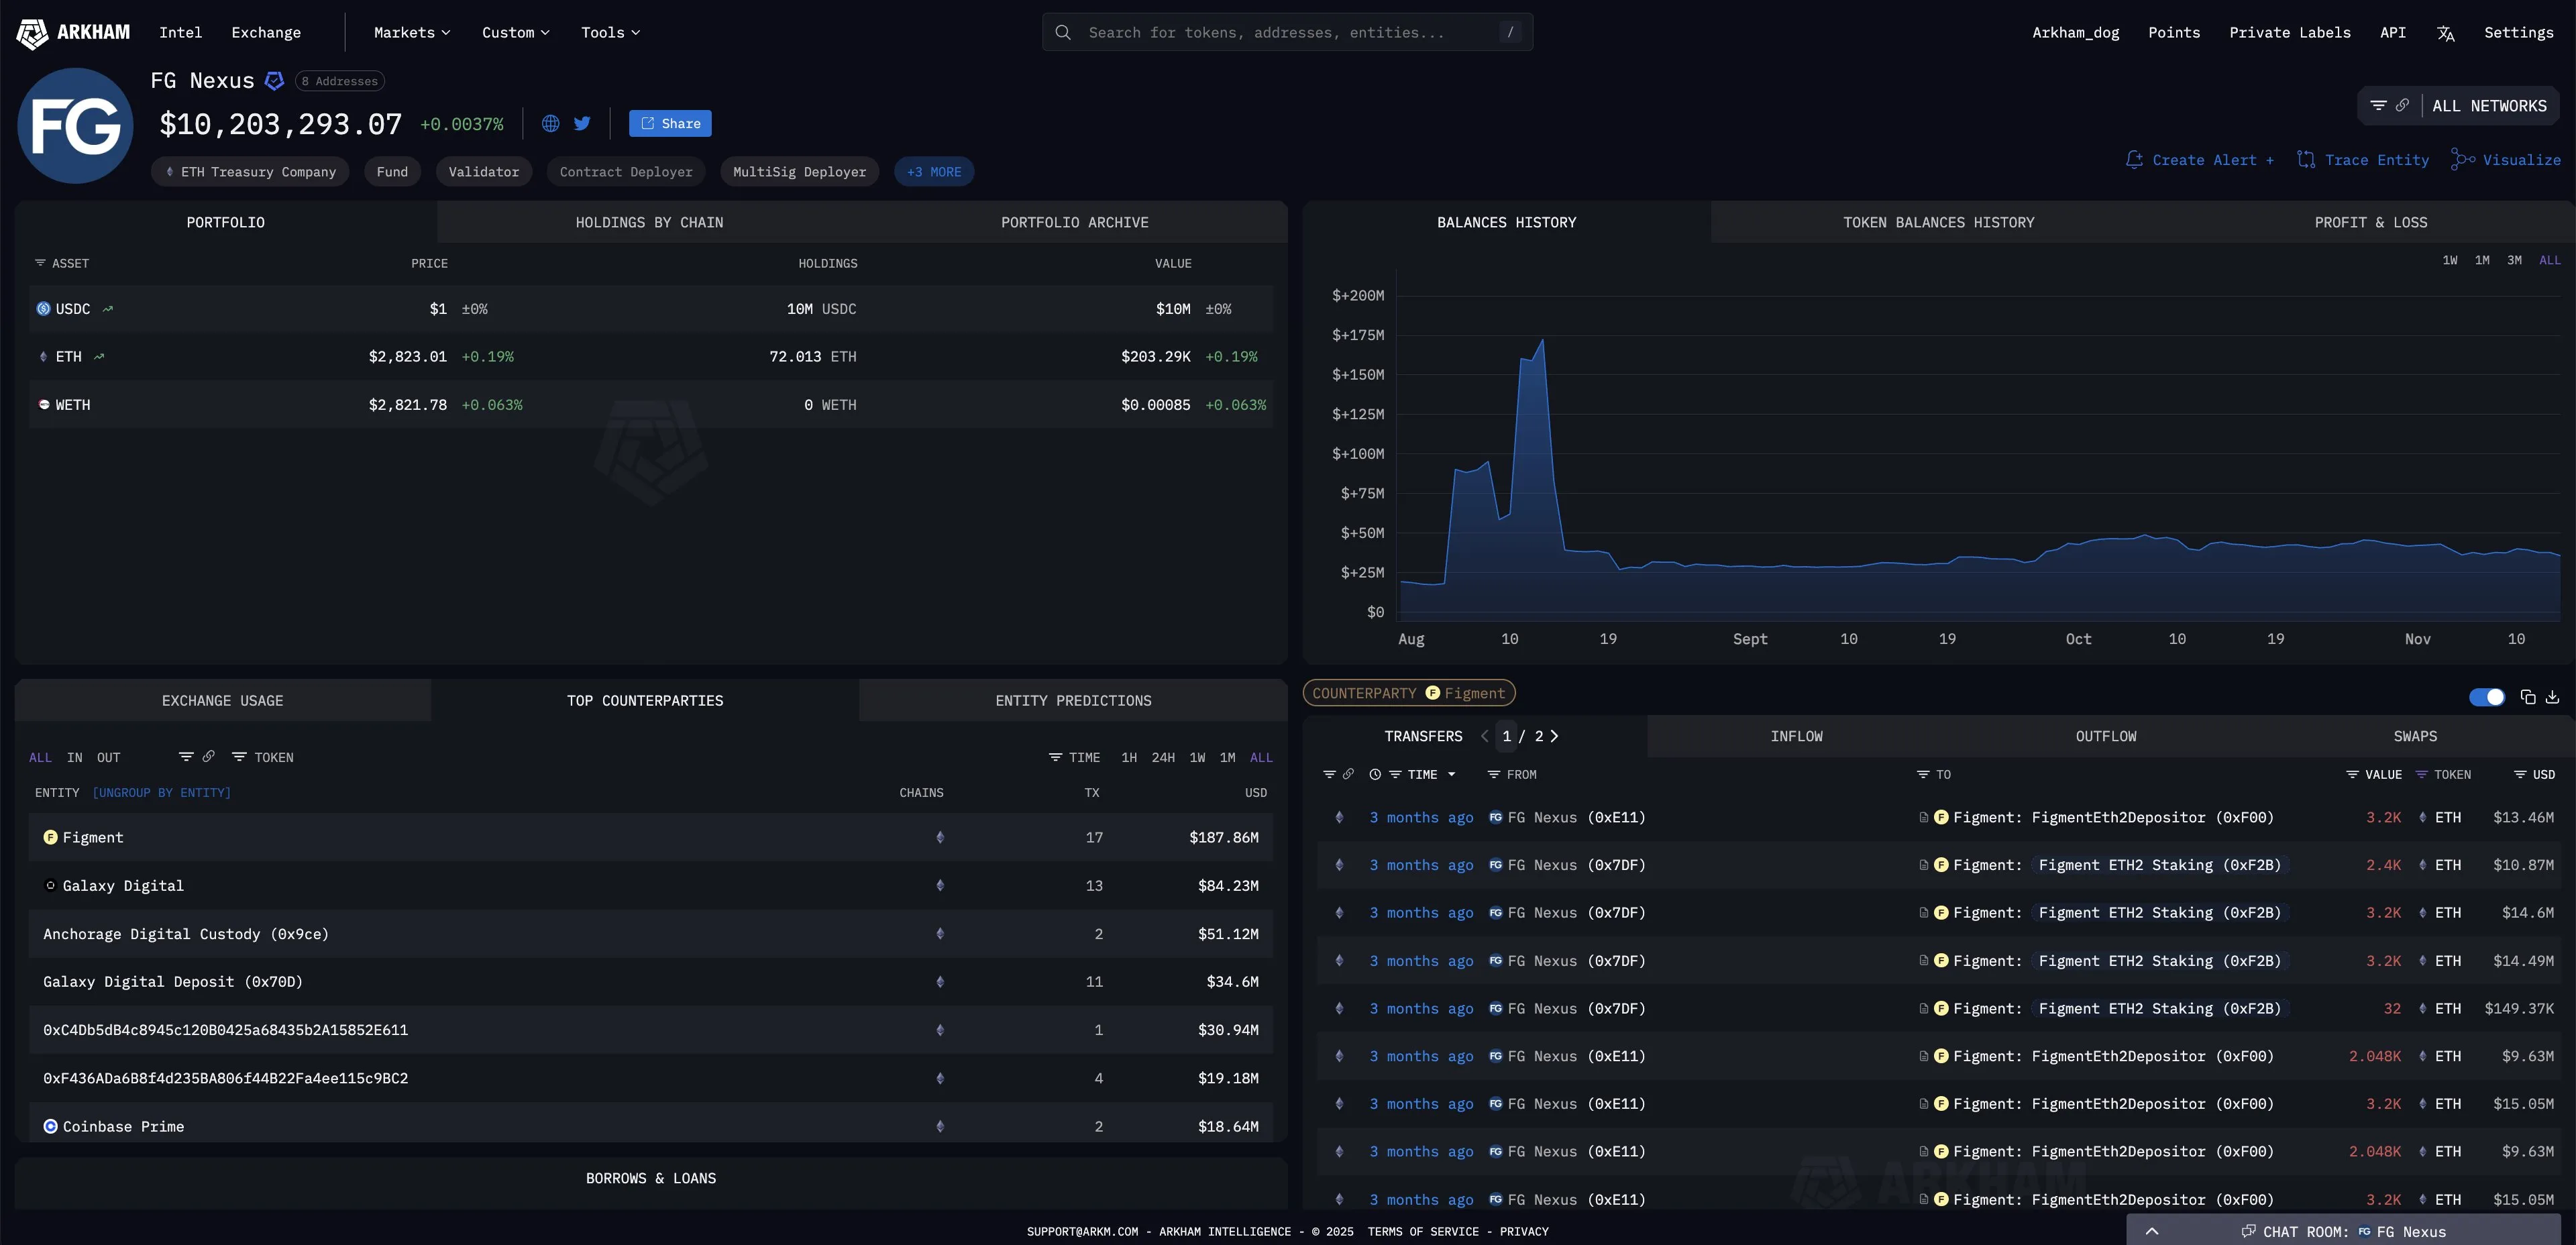Open the Profit & Loss tab
Viewport: 2576px width, 1245px height.
pyautogui.click(x=2370, y=222)
